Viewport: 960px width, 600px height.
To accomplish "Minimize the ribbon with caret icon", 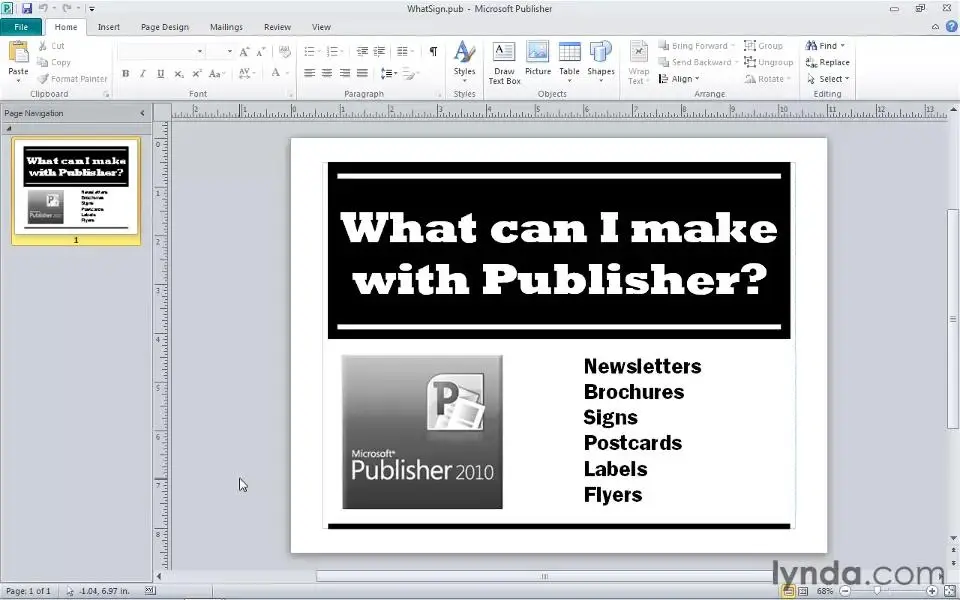I will pos(936,27).
